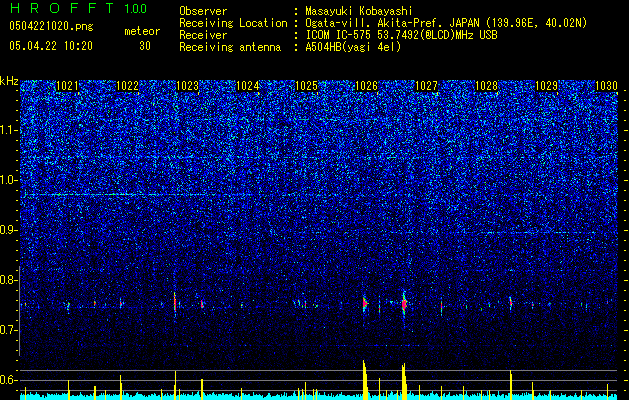
Task: Click the 1.0 frequency axis label
Action: pos(9,180)
